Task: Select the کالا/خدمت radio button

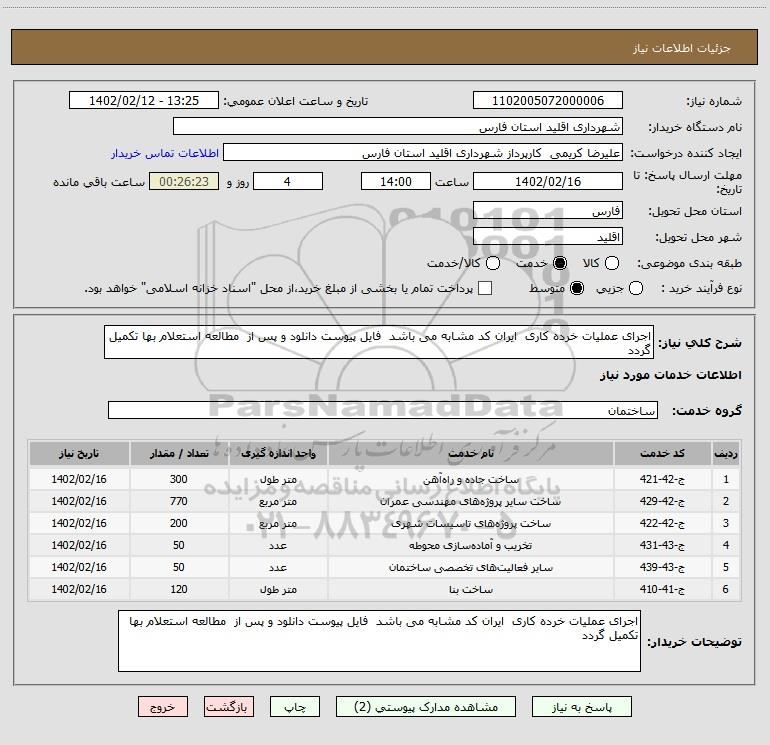Action: (493, 263)
